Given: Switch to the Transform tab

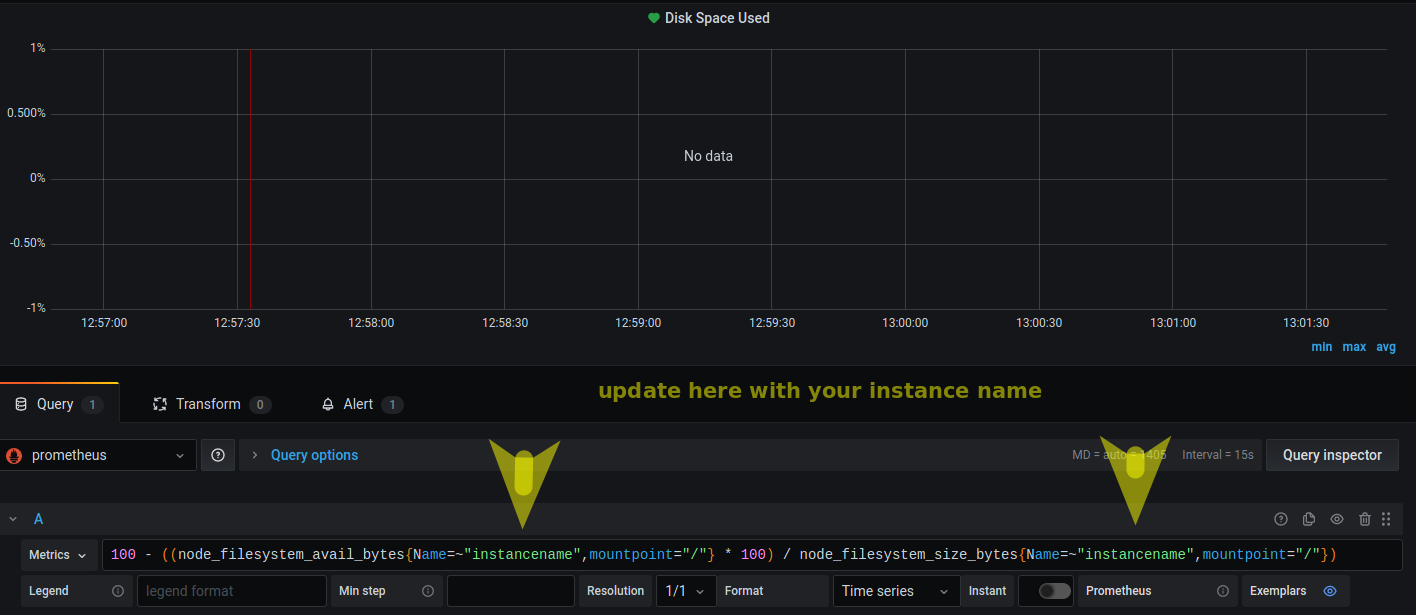Looking at the screenshot, I should 208,404.
